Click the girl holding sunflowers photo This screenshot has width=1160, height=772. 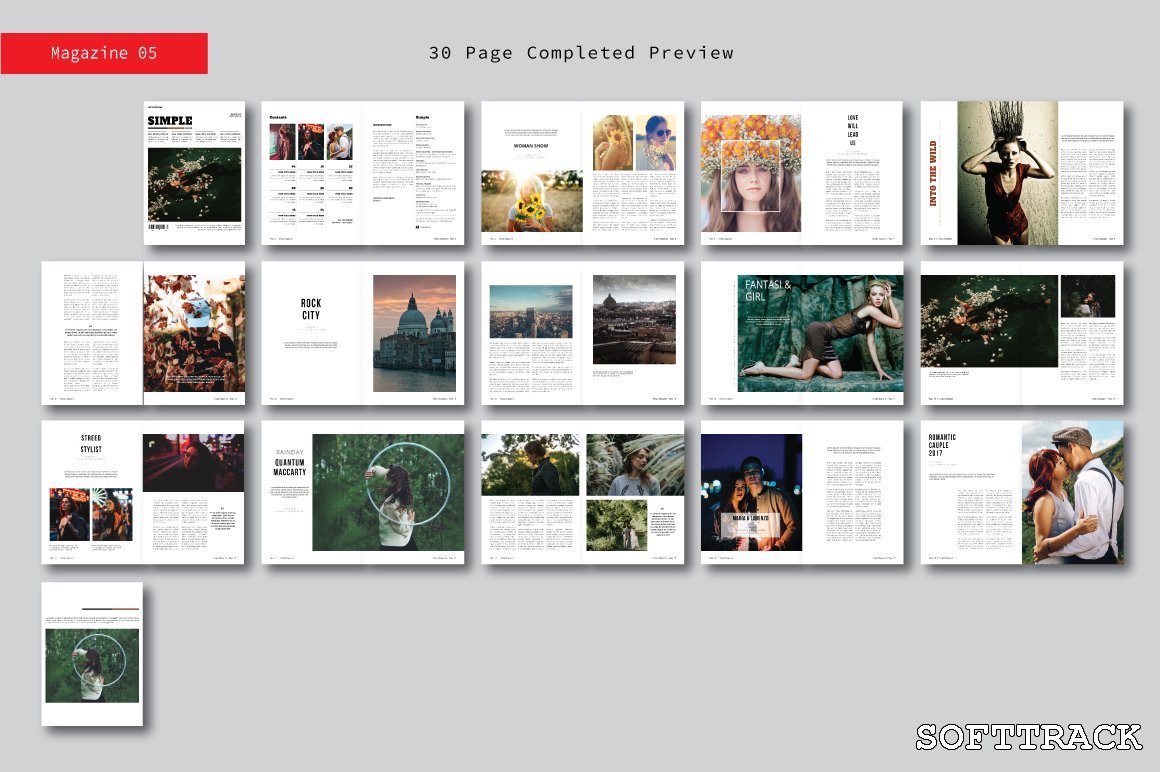click(531, 201)
